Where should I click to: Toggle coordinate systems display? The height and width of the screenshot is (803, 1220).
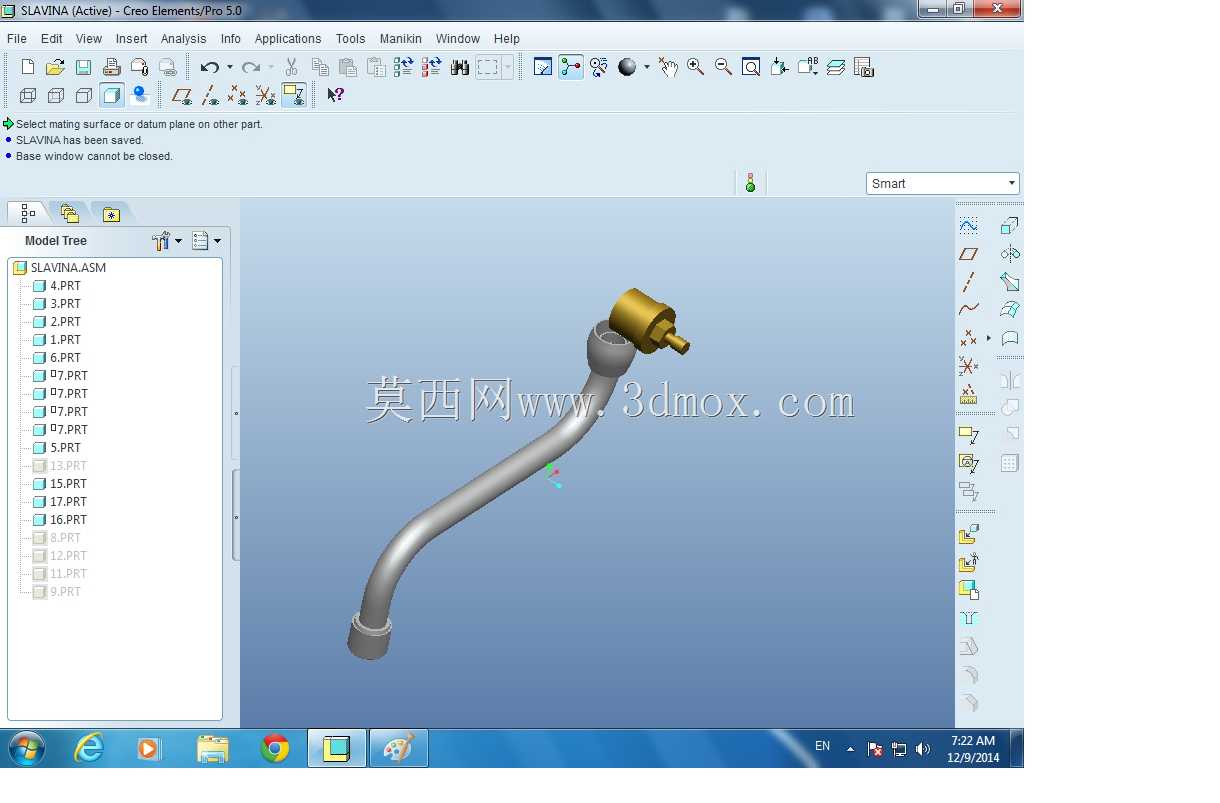(266, 95)
